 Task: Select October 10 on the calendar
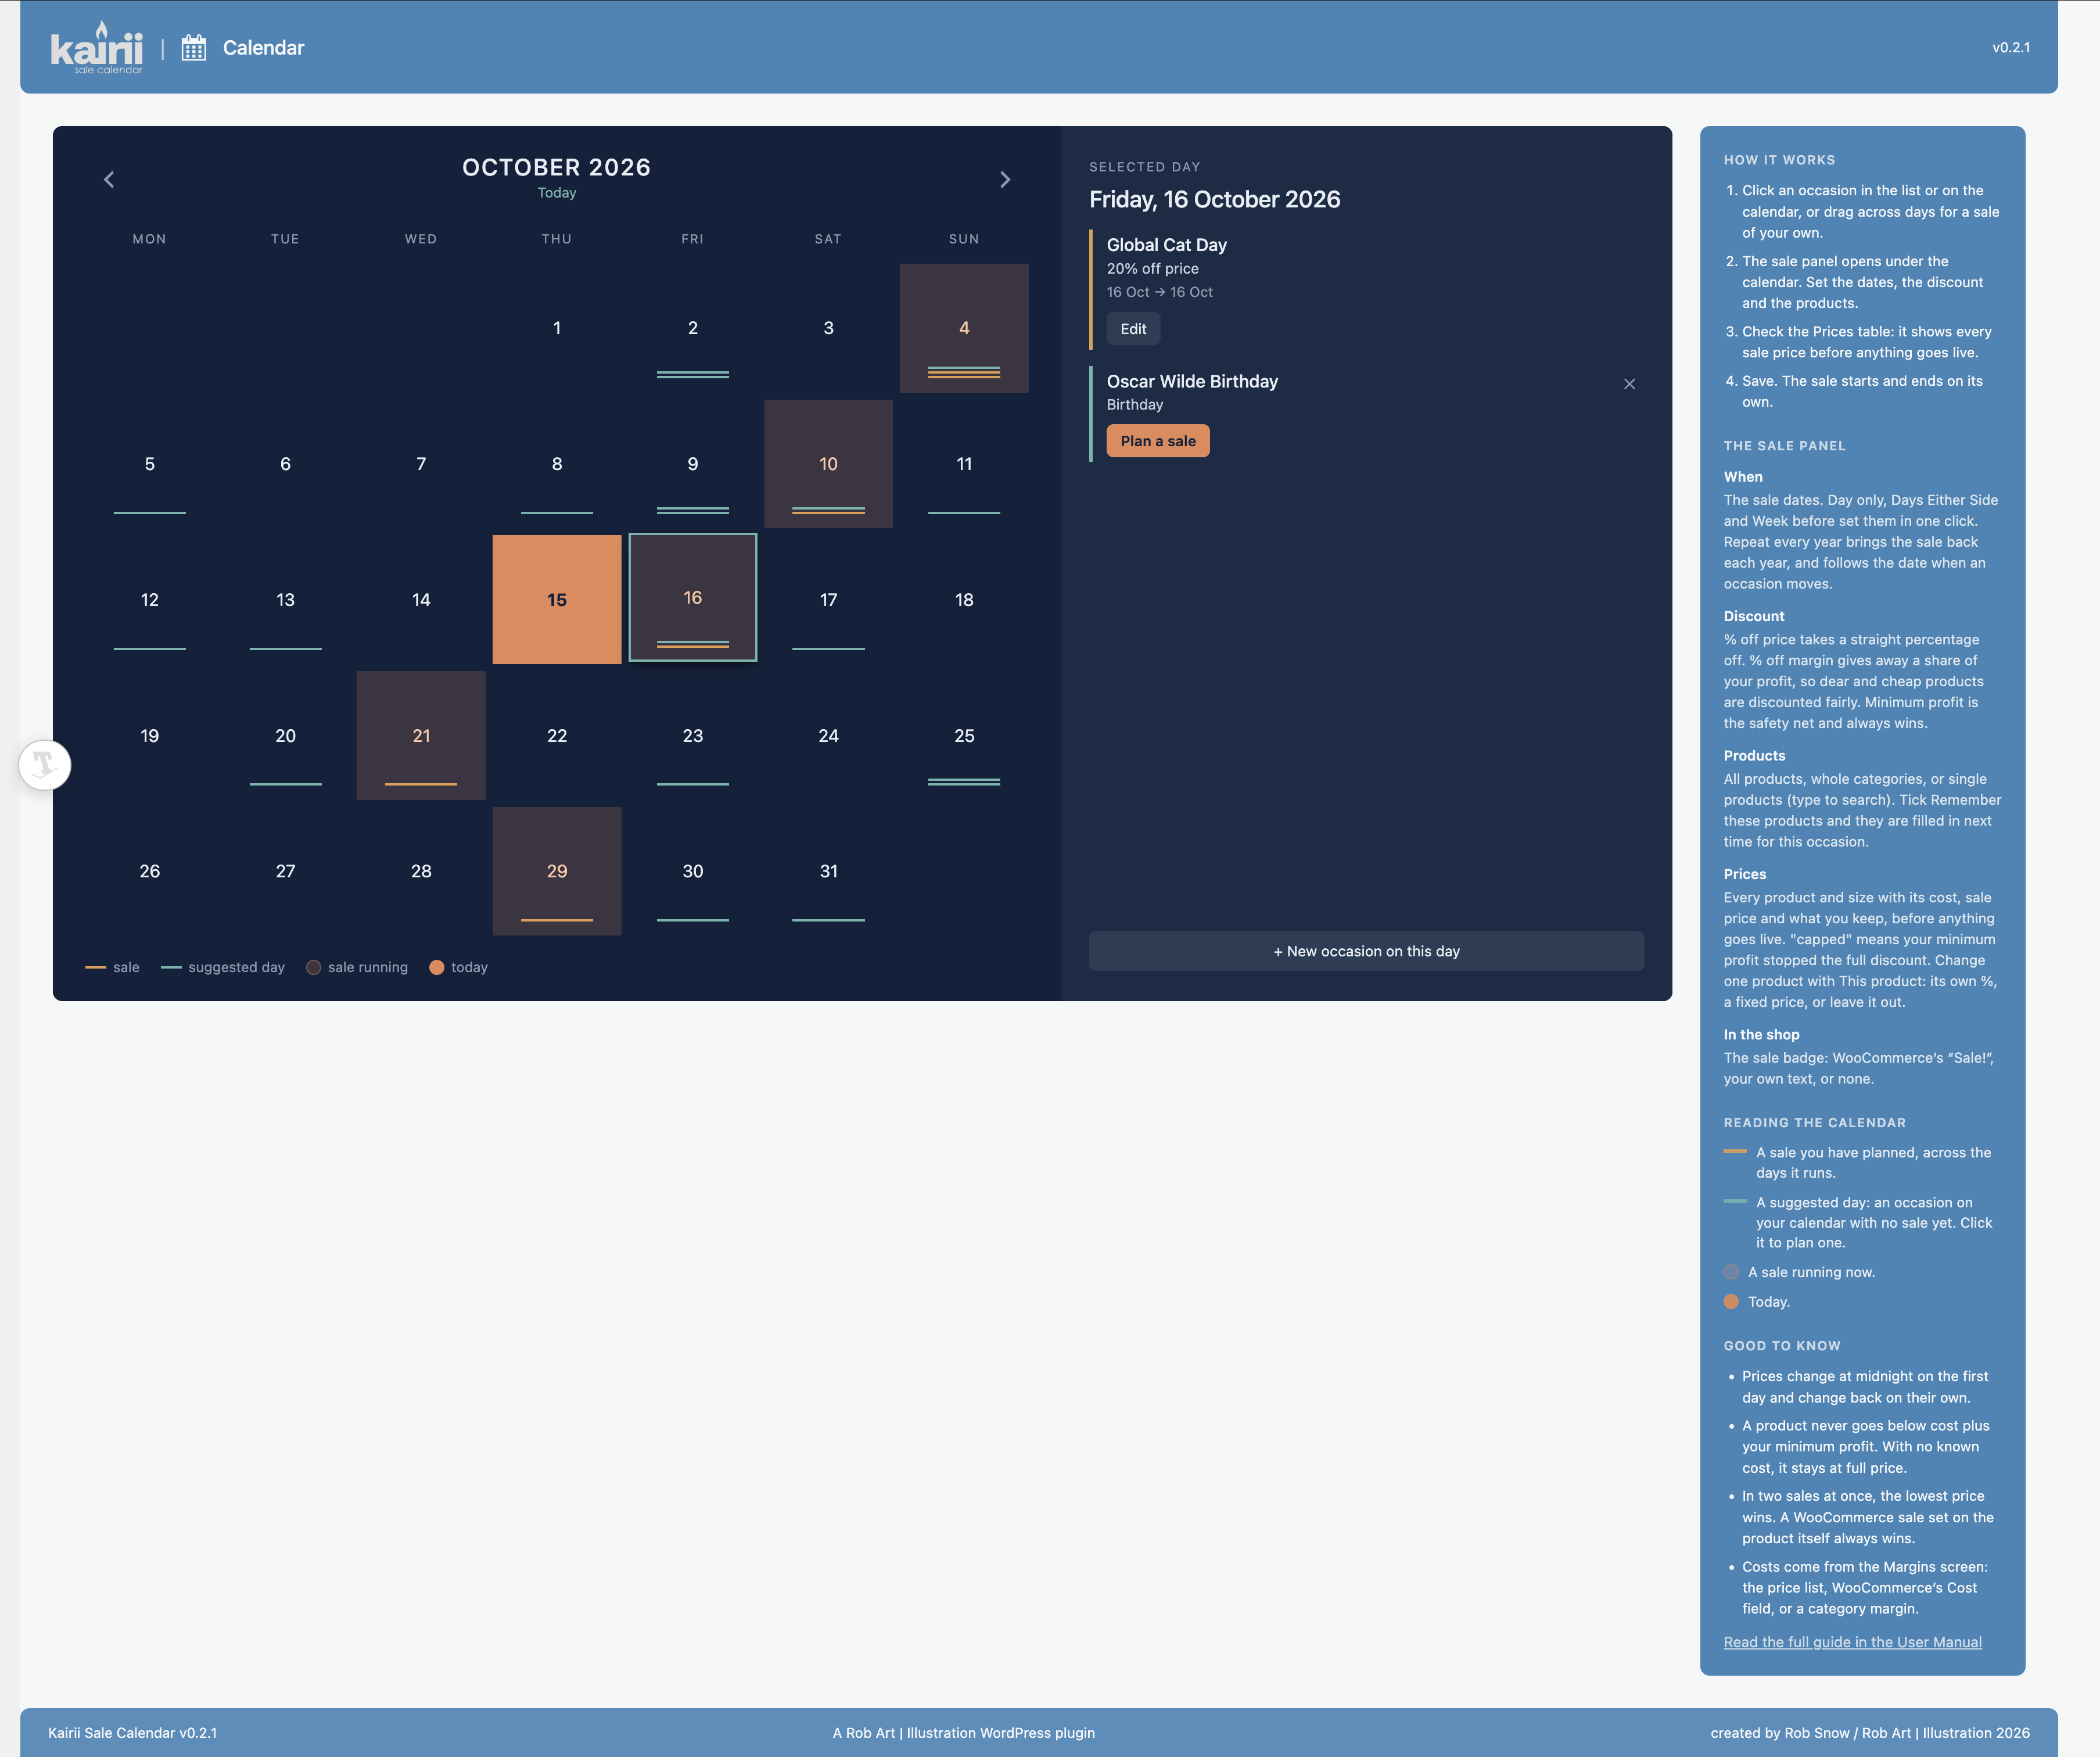tap(828, 464)
